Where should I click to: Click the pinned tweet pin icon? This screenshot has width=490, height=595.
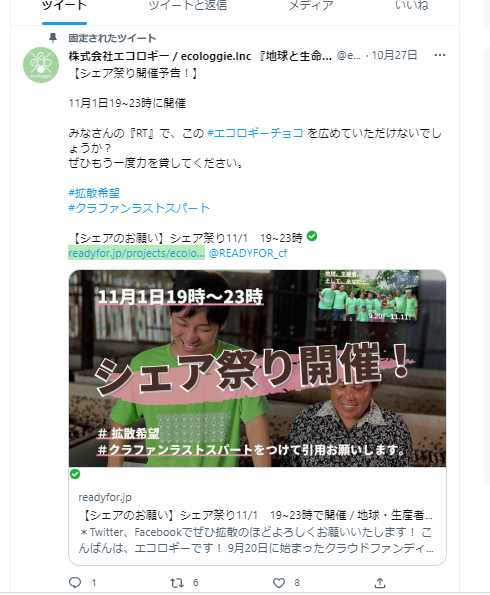[x=53, y=38]
